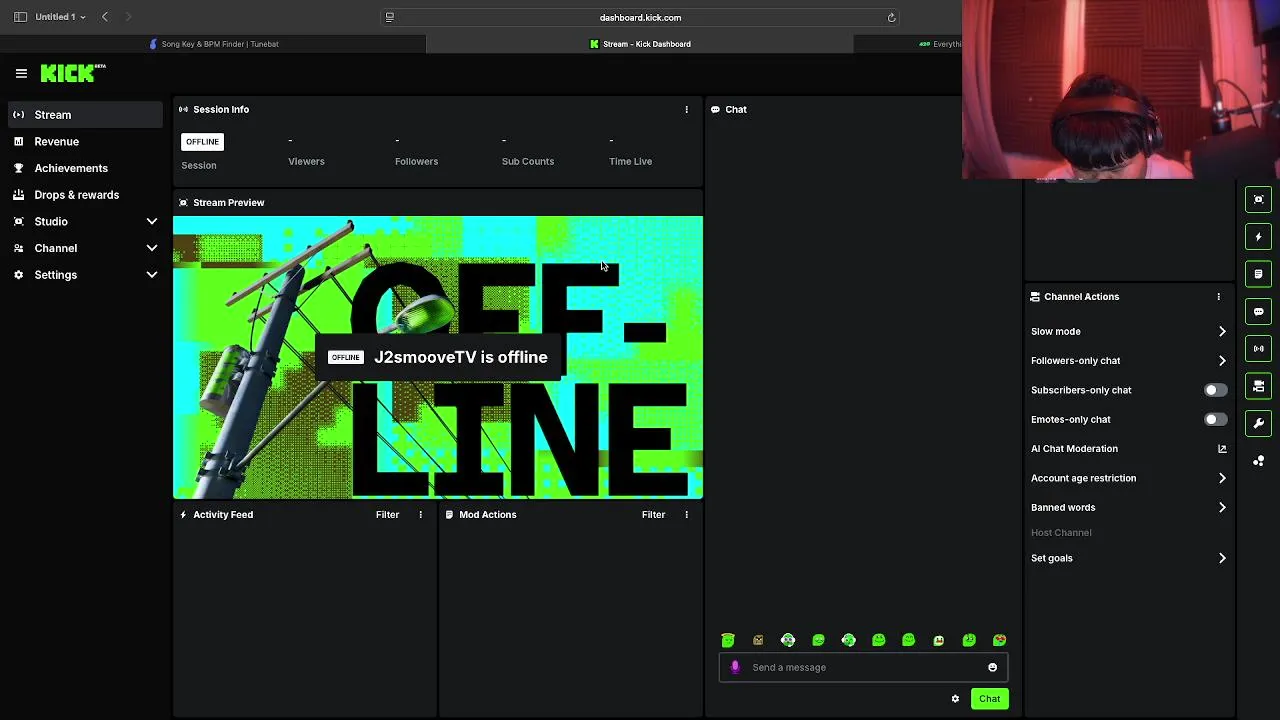Click the Time Live stat label
The width and height of the screenshot is (1280, 720).
(x=630, y=161)
